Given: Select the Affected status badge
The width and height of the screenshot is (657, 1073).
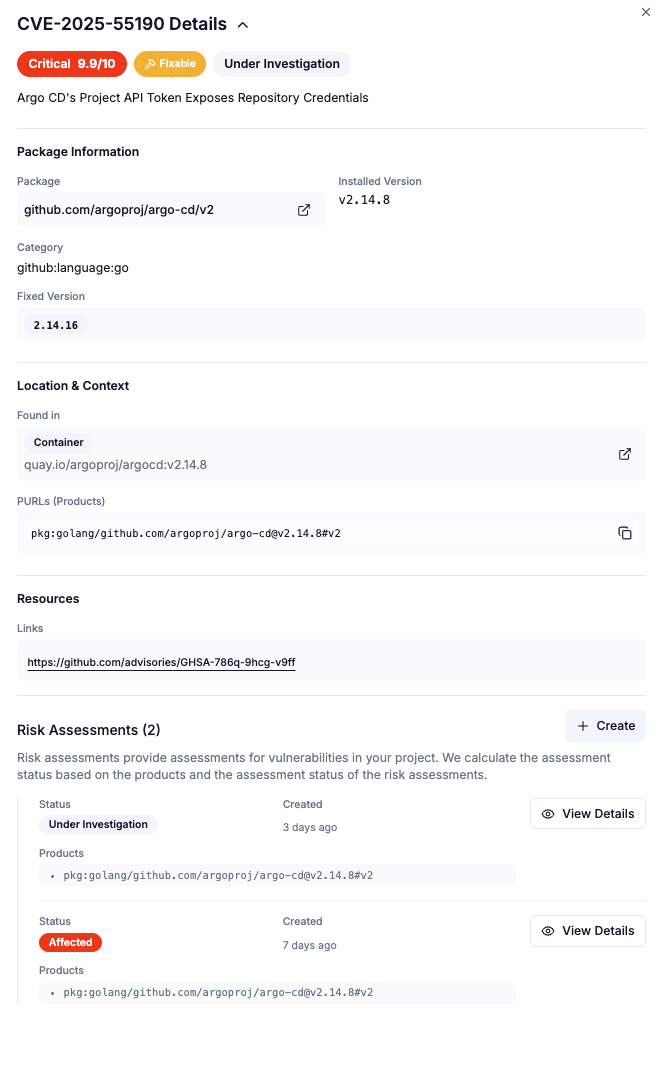Looking at the screenshot, I should point(70,941).
